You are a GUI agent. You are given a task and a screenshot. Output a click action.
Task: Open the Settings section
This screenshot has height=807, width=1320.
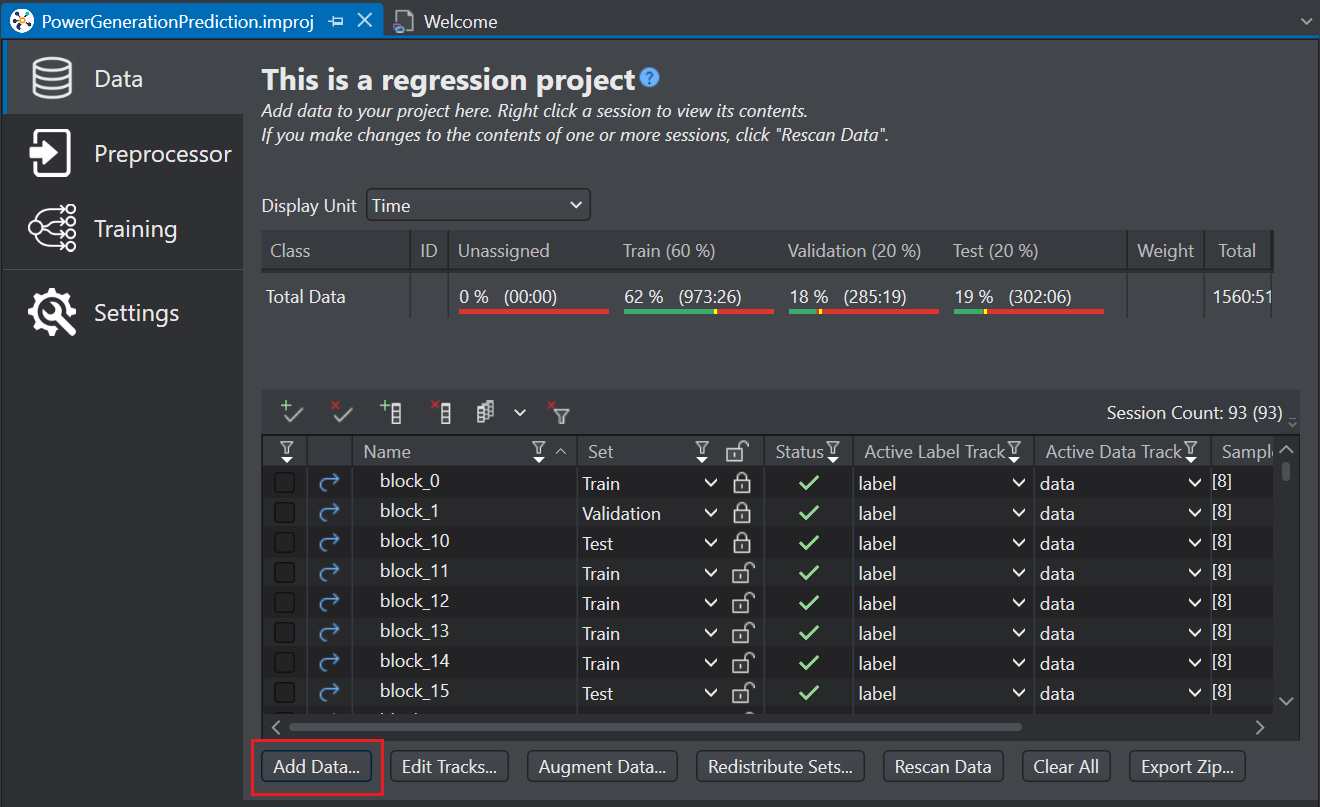click(x=122, y=313)
